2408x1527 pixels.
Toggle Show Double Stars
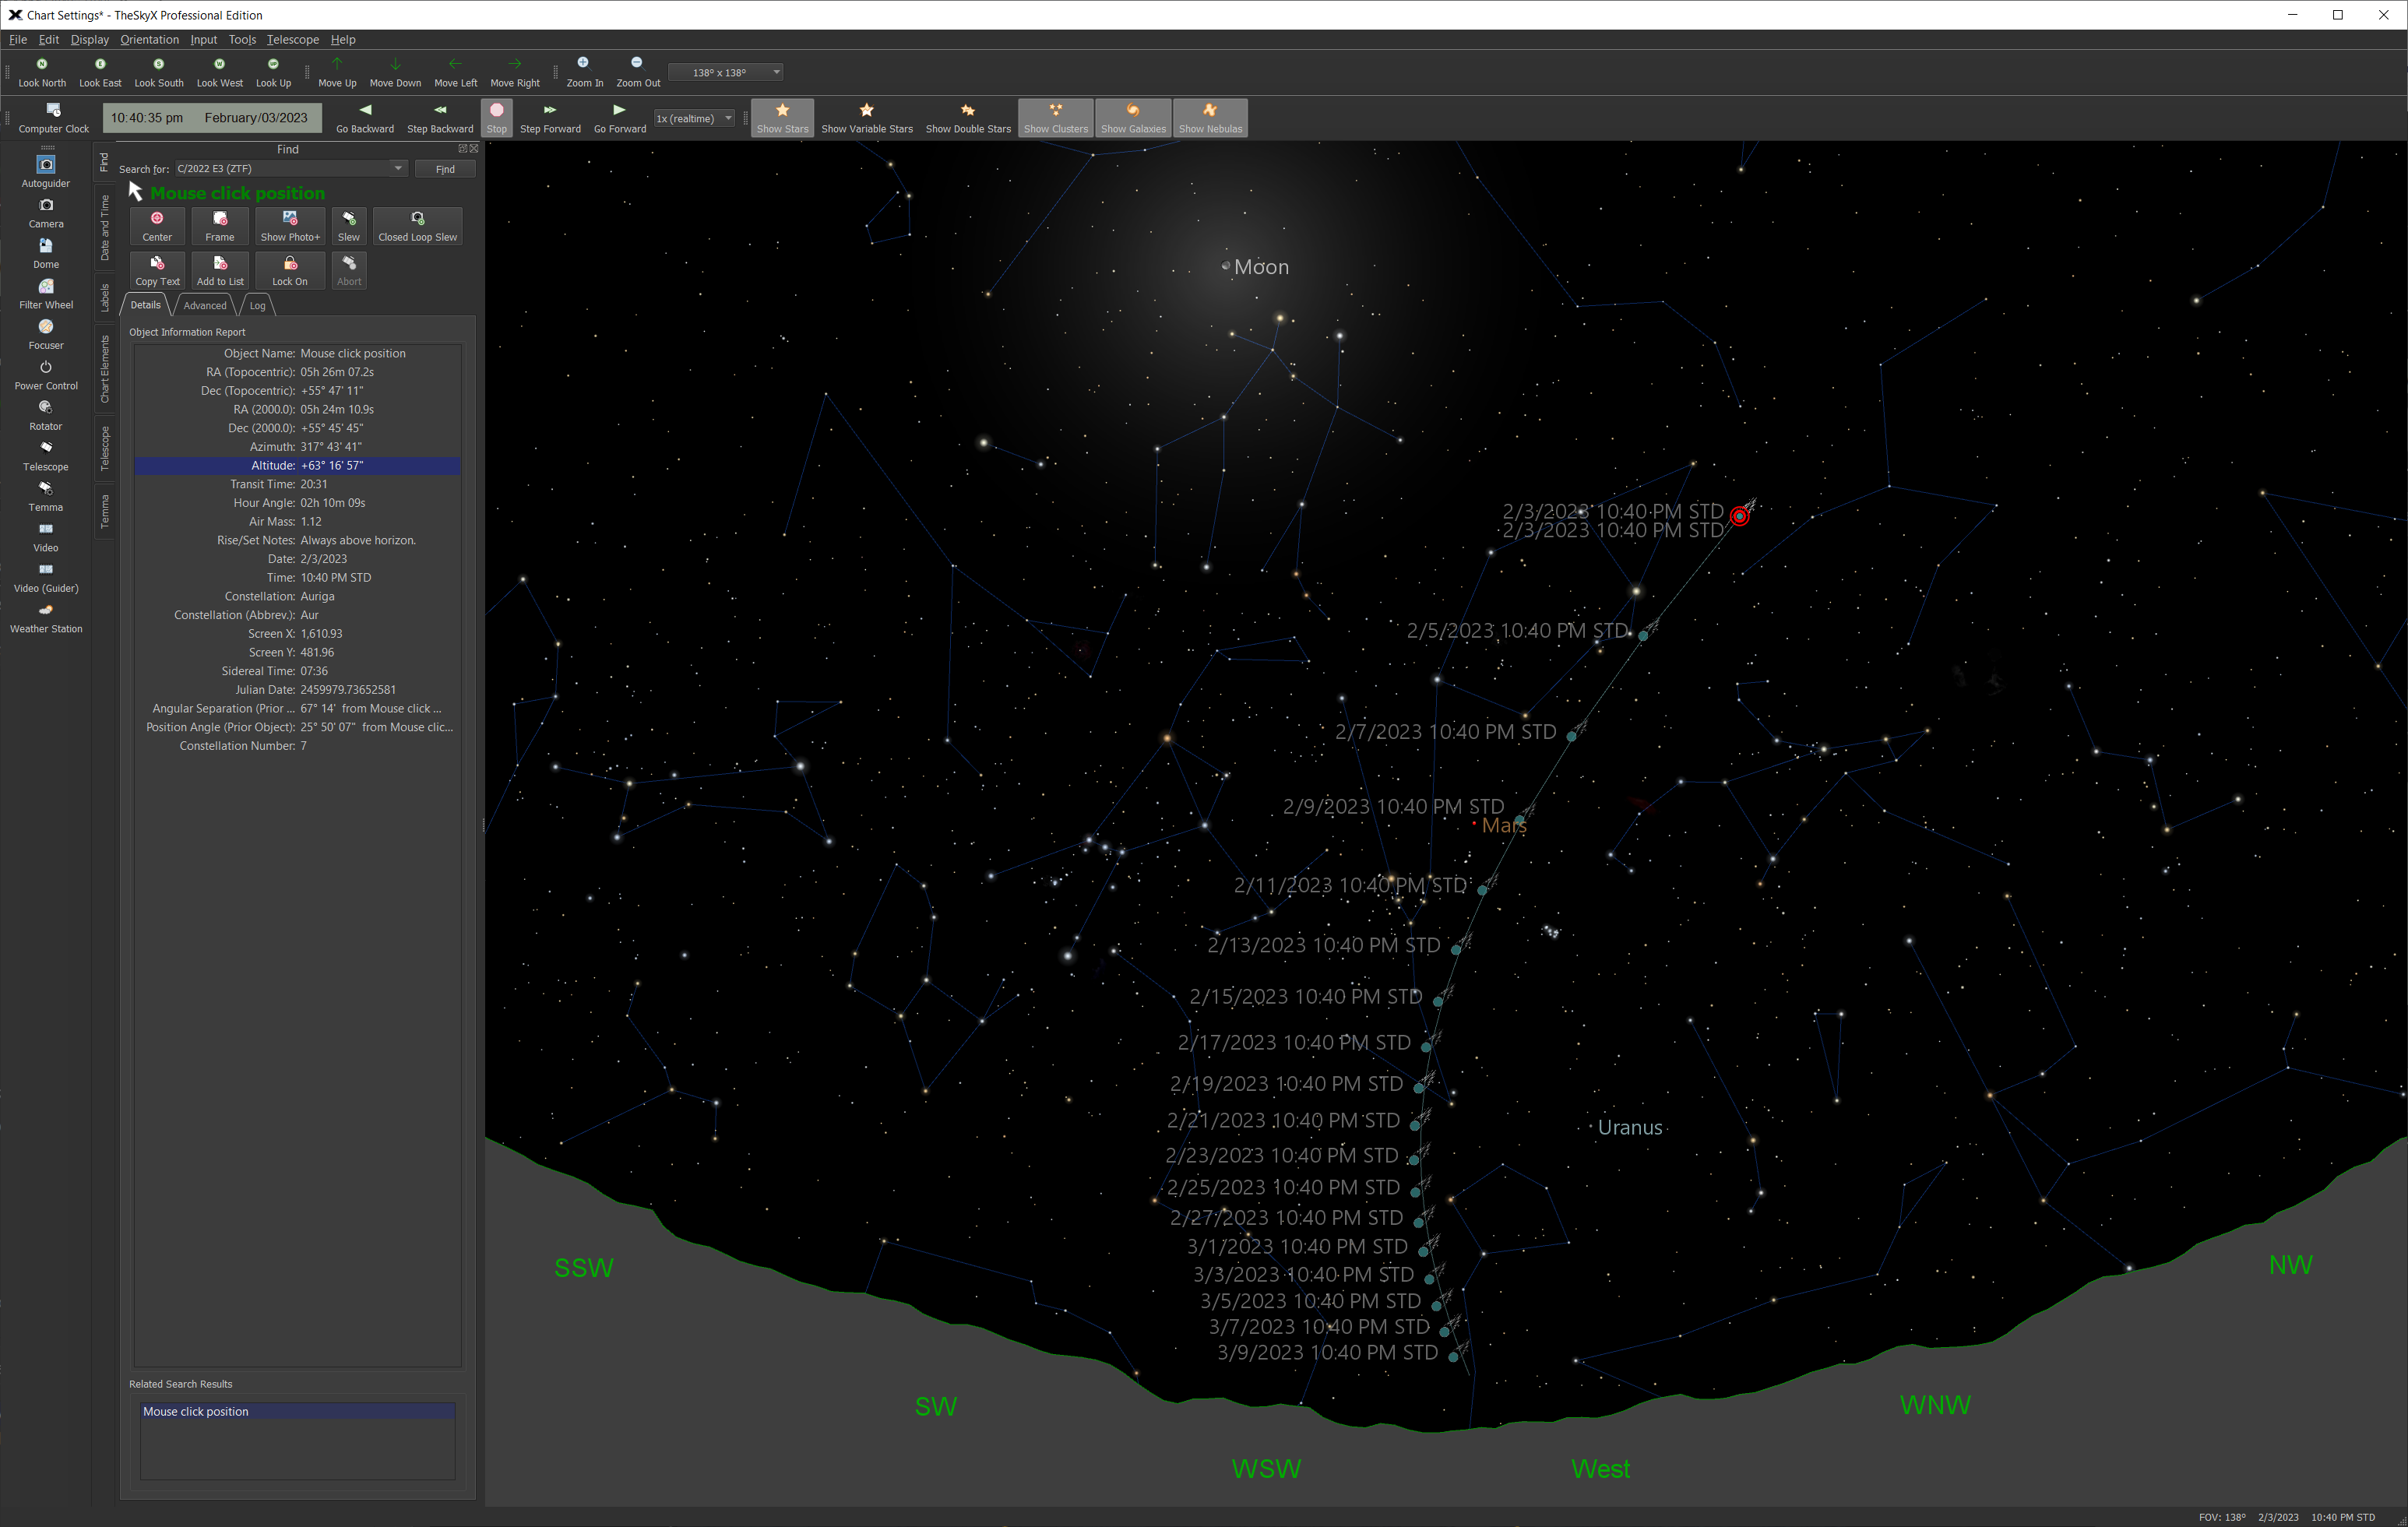tap(968, 117)
